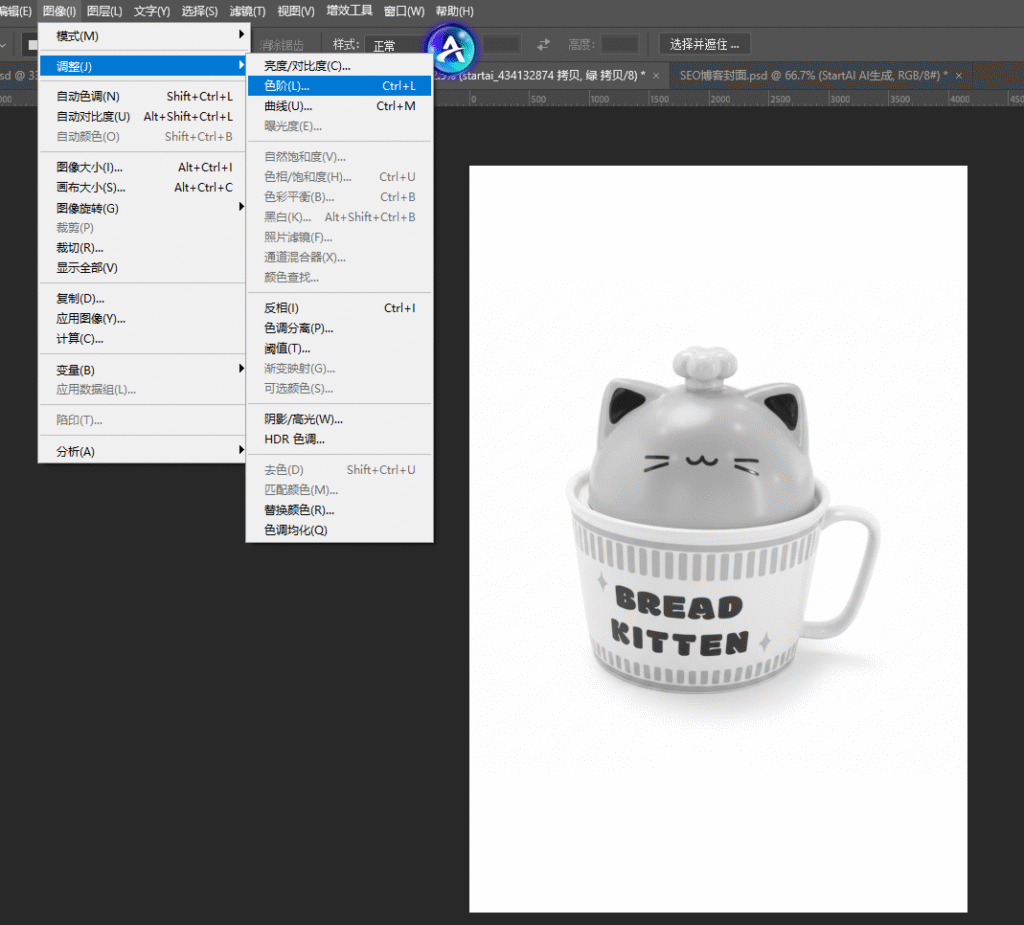The image size is (1024, 925).
Task: Open the 图层(L) menu
Action: pos(104,11)
